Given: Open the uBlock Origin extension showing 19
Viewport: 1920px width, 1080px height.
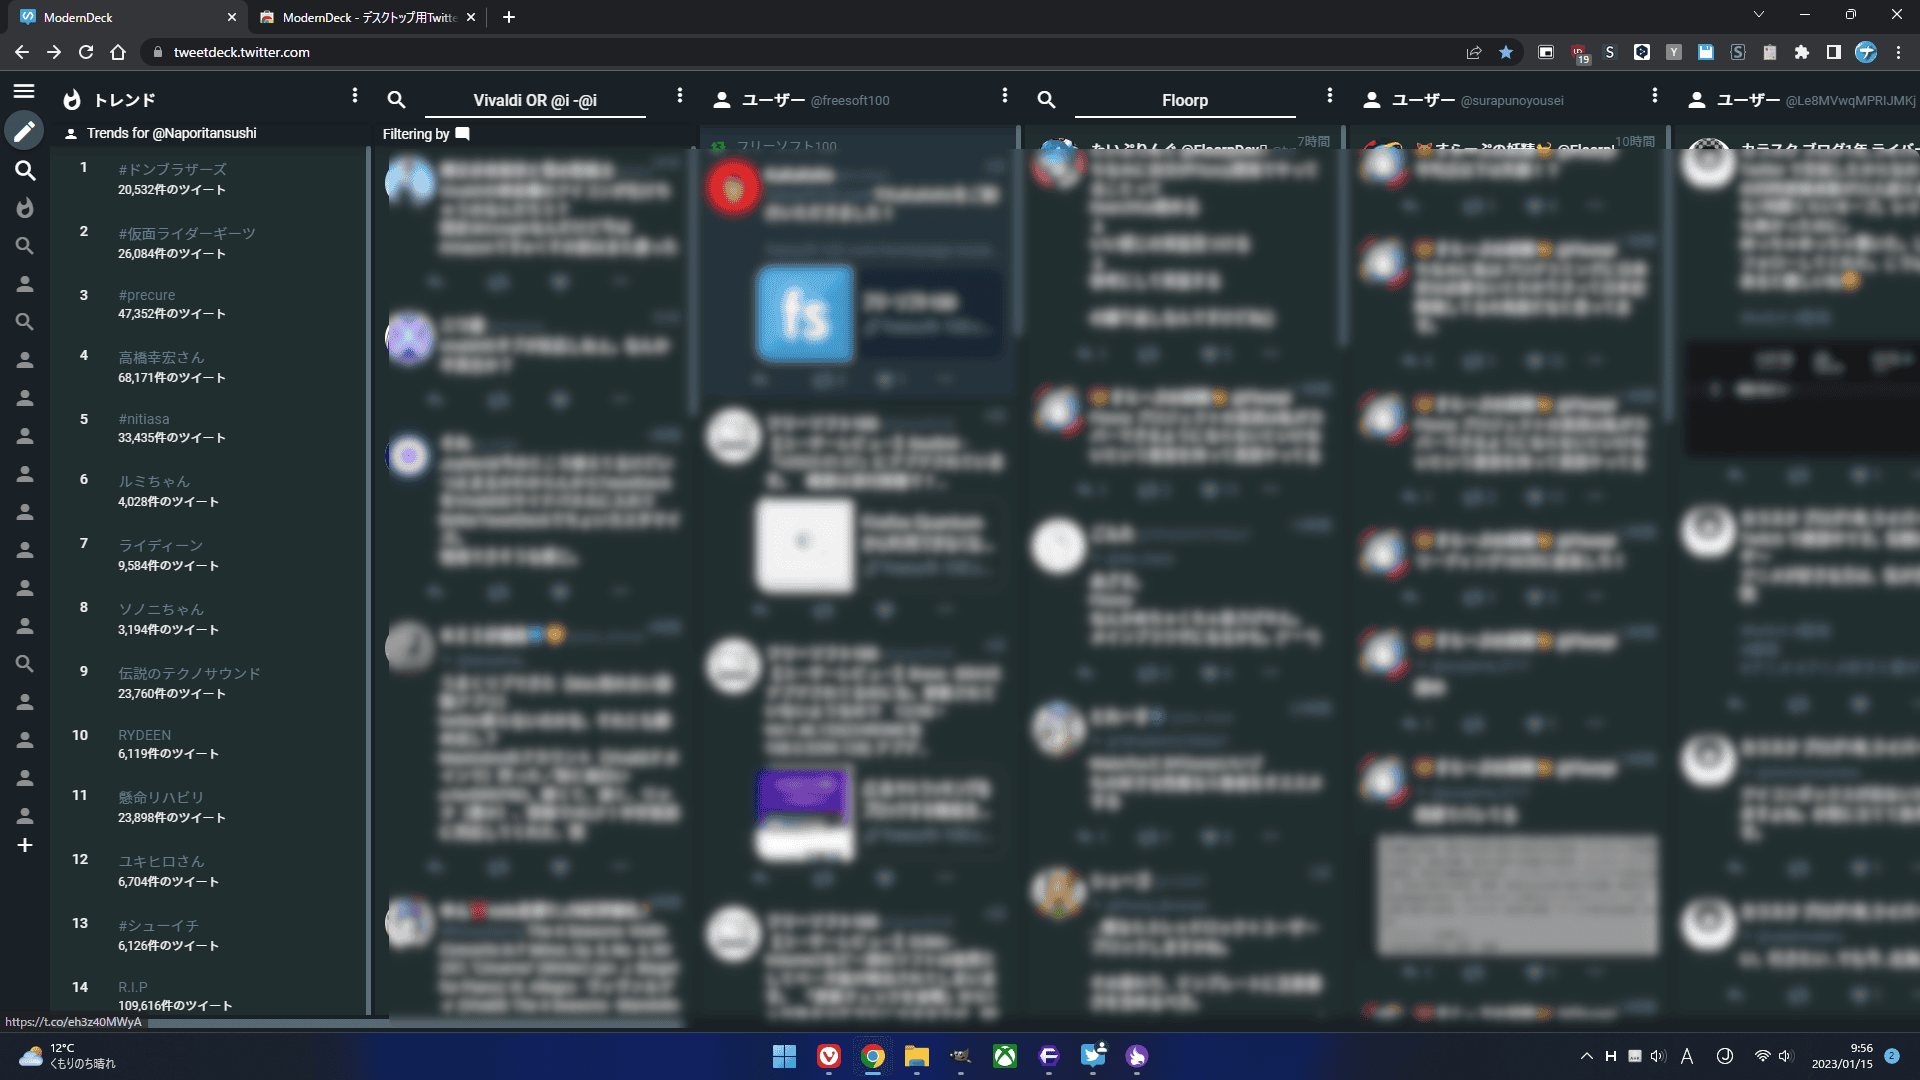Looking at the screenshot, I should pos(1579,54).
